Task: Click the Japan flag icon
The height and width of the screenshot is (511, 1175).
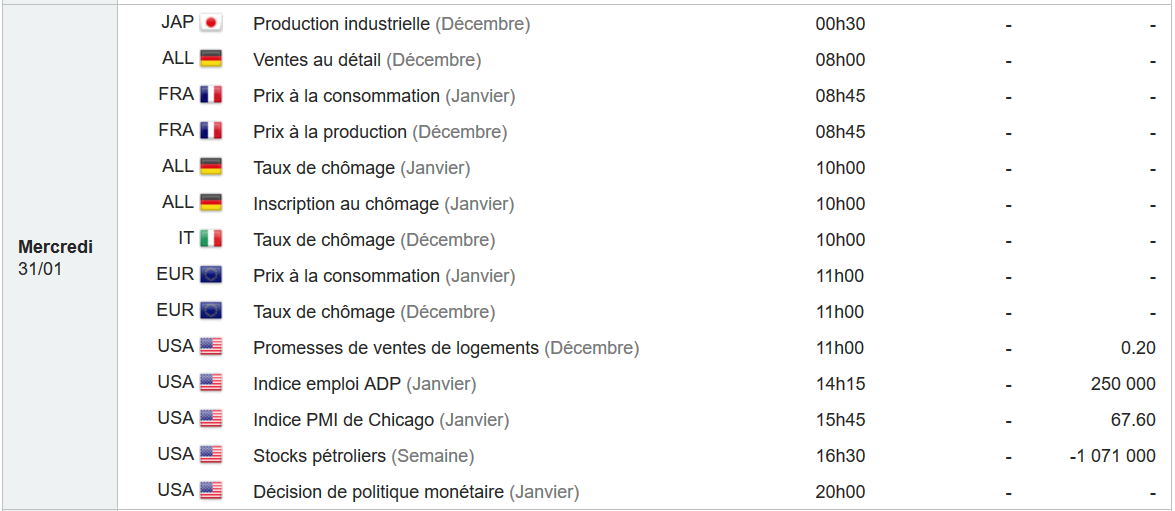Action: pos(210,23)
